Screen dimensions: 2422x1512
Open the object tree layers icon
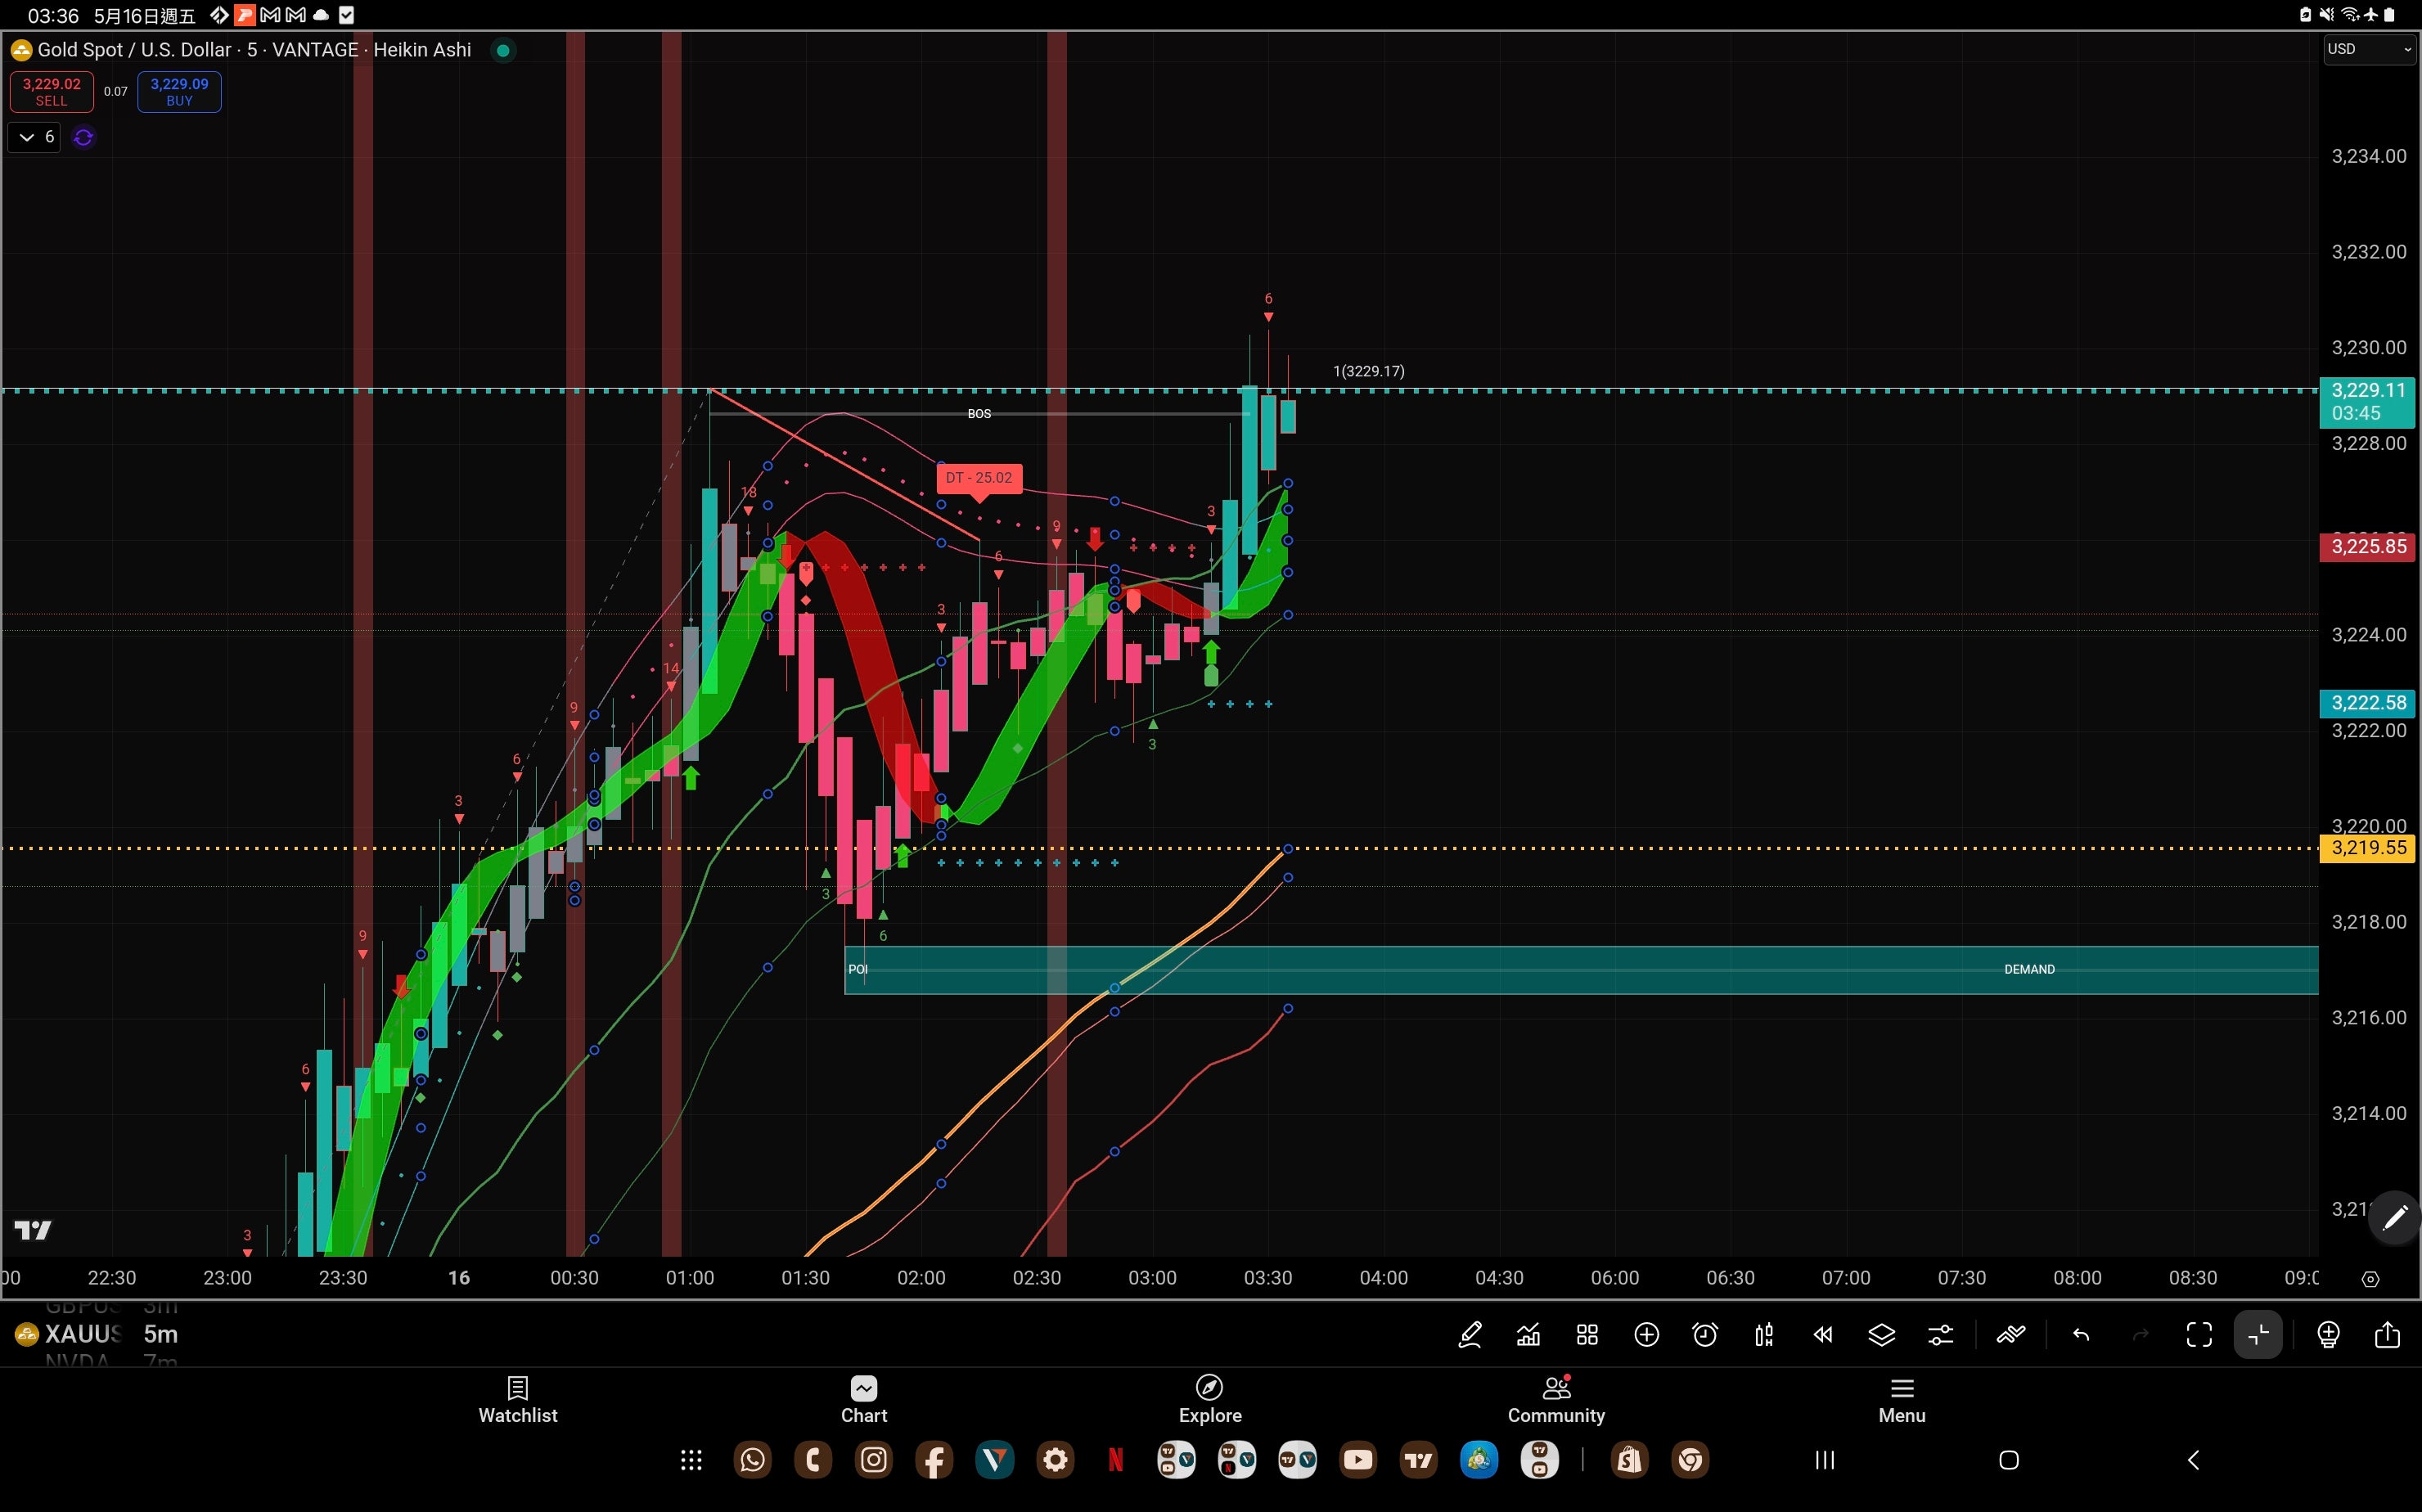tap(1882, 1335)
